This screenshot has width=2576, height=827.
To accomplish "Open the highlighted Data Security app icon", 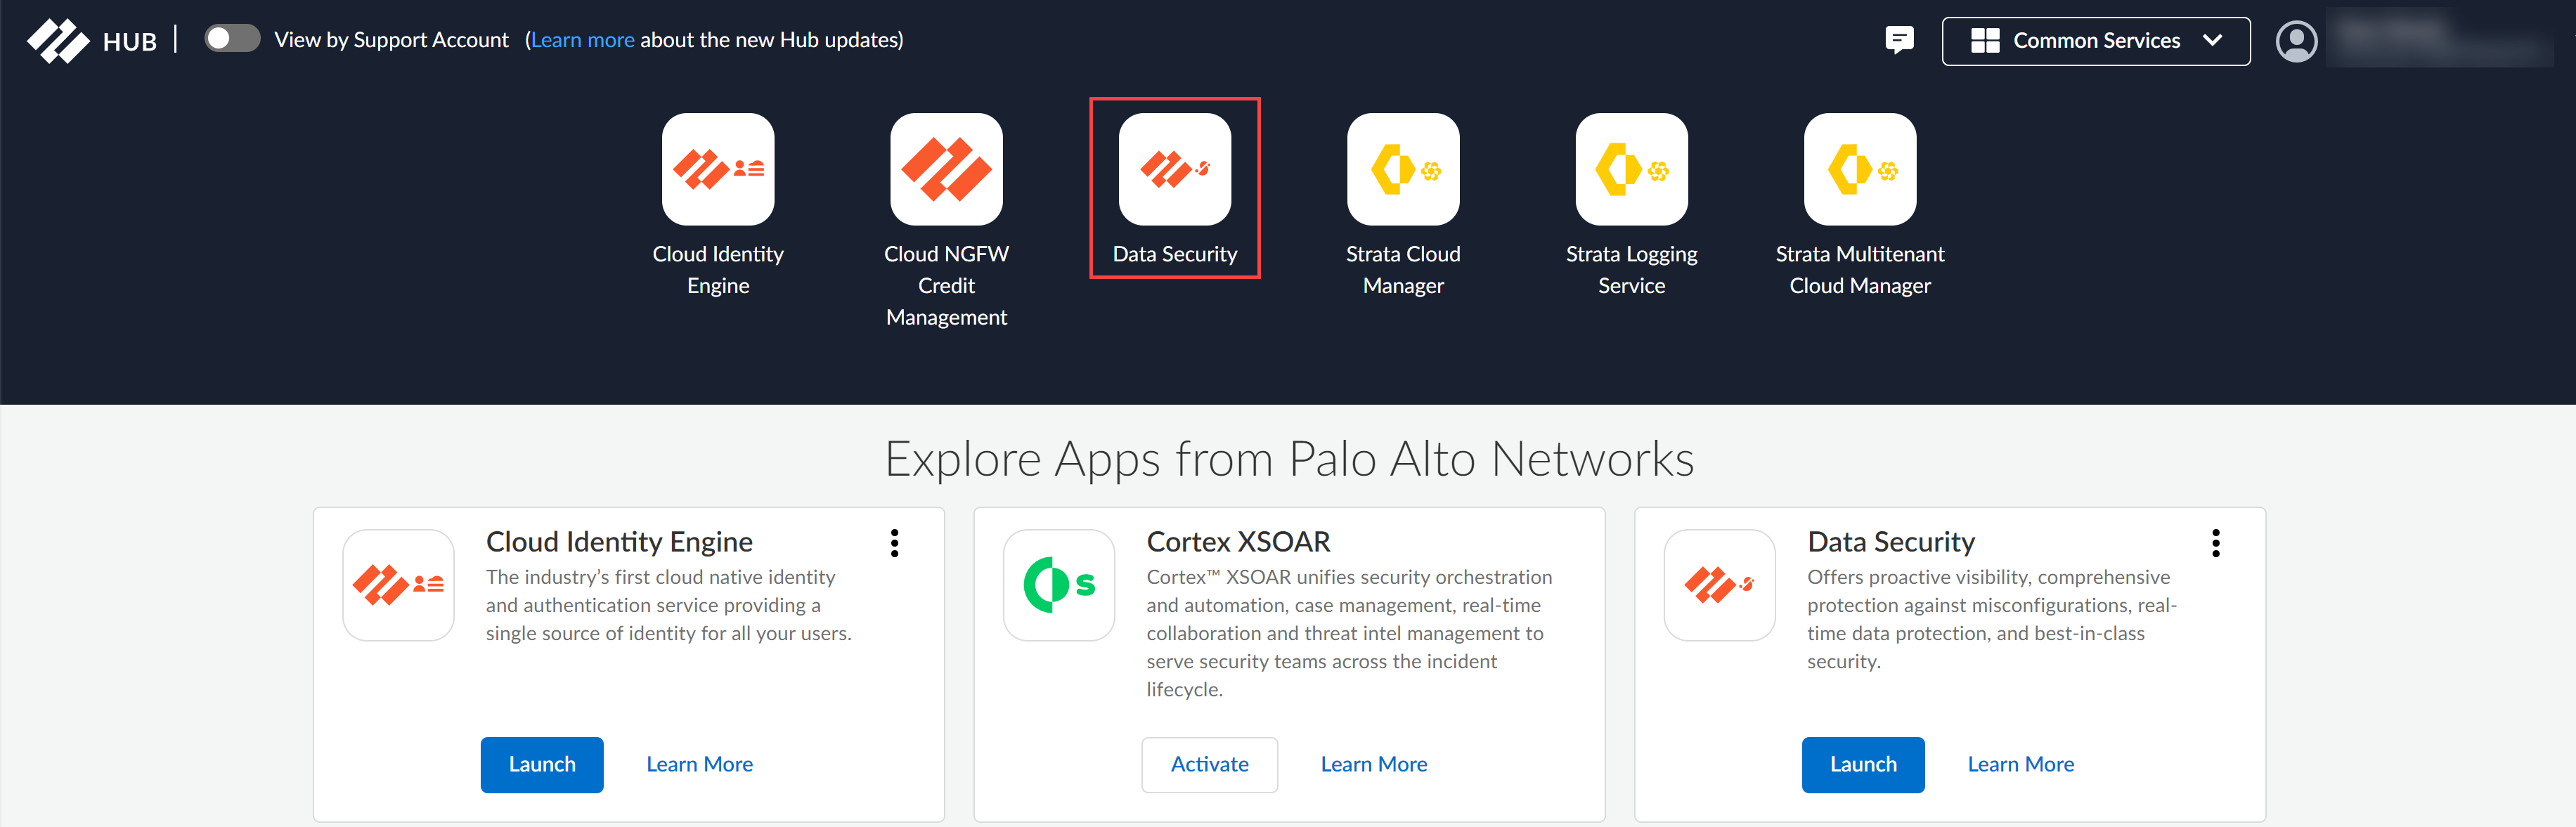I will coord(1174,169).
